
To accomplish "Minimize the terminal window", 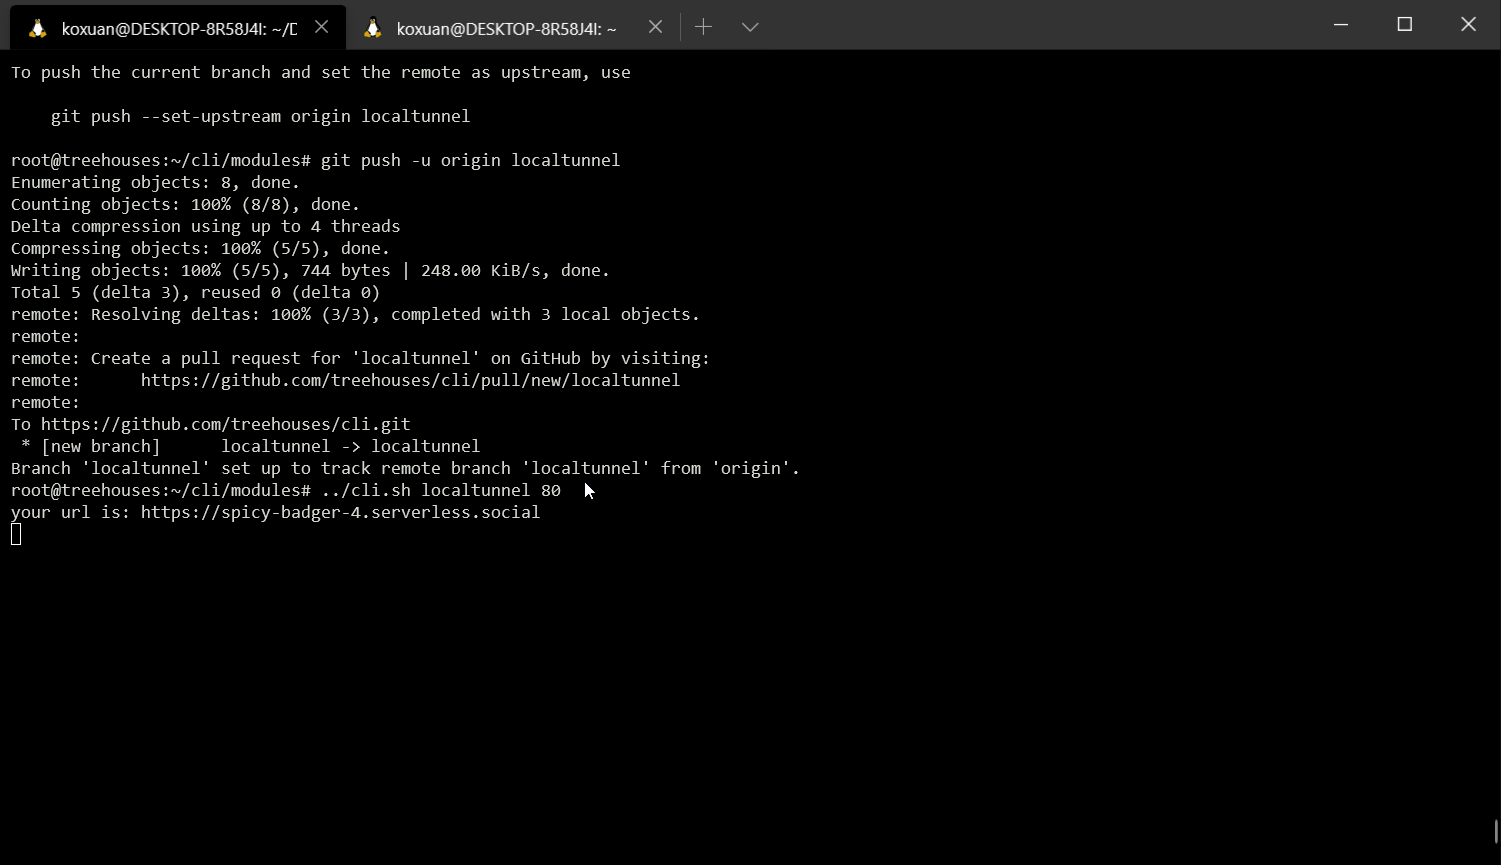I will click(1340, 24).
